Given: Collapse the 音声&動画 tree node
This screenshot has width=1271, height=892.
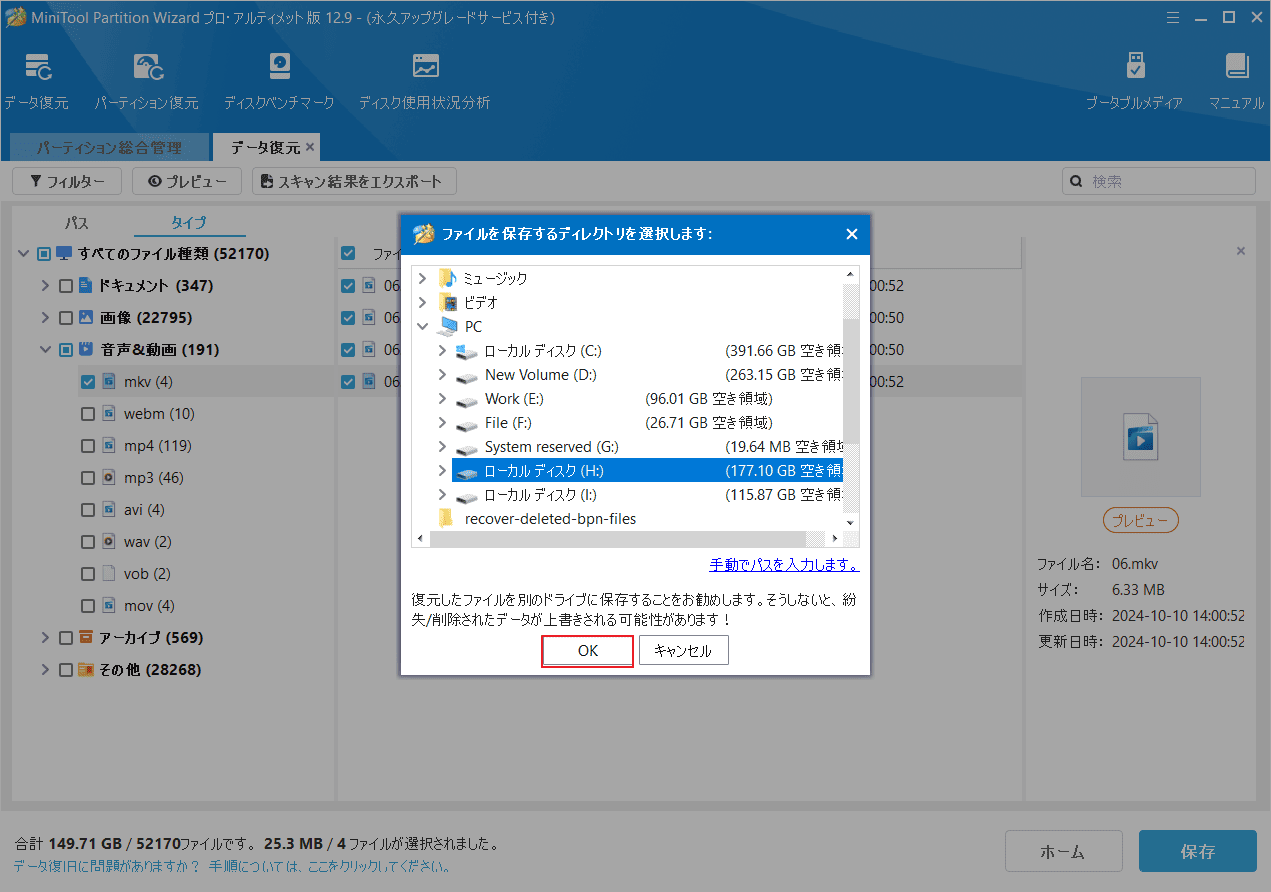Looking at the screenshot, I should click(x=45, y=350).
